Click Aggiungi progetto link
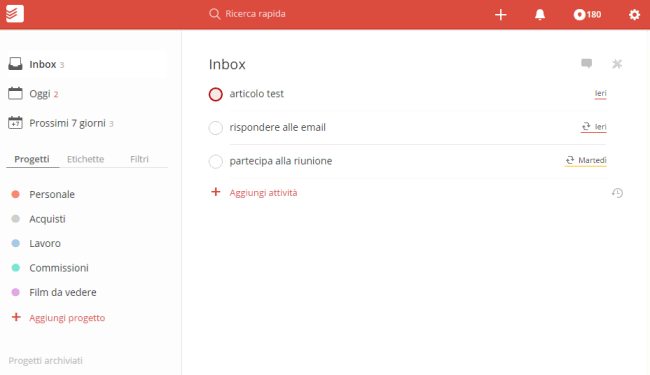This screenshot has width=650, height=375. click(x=67, y=318)
